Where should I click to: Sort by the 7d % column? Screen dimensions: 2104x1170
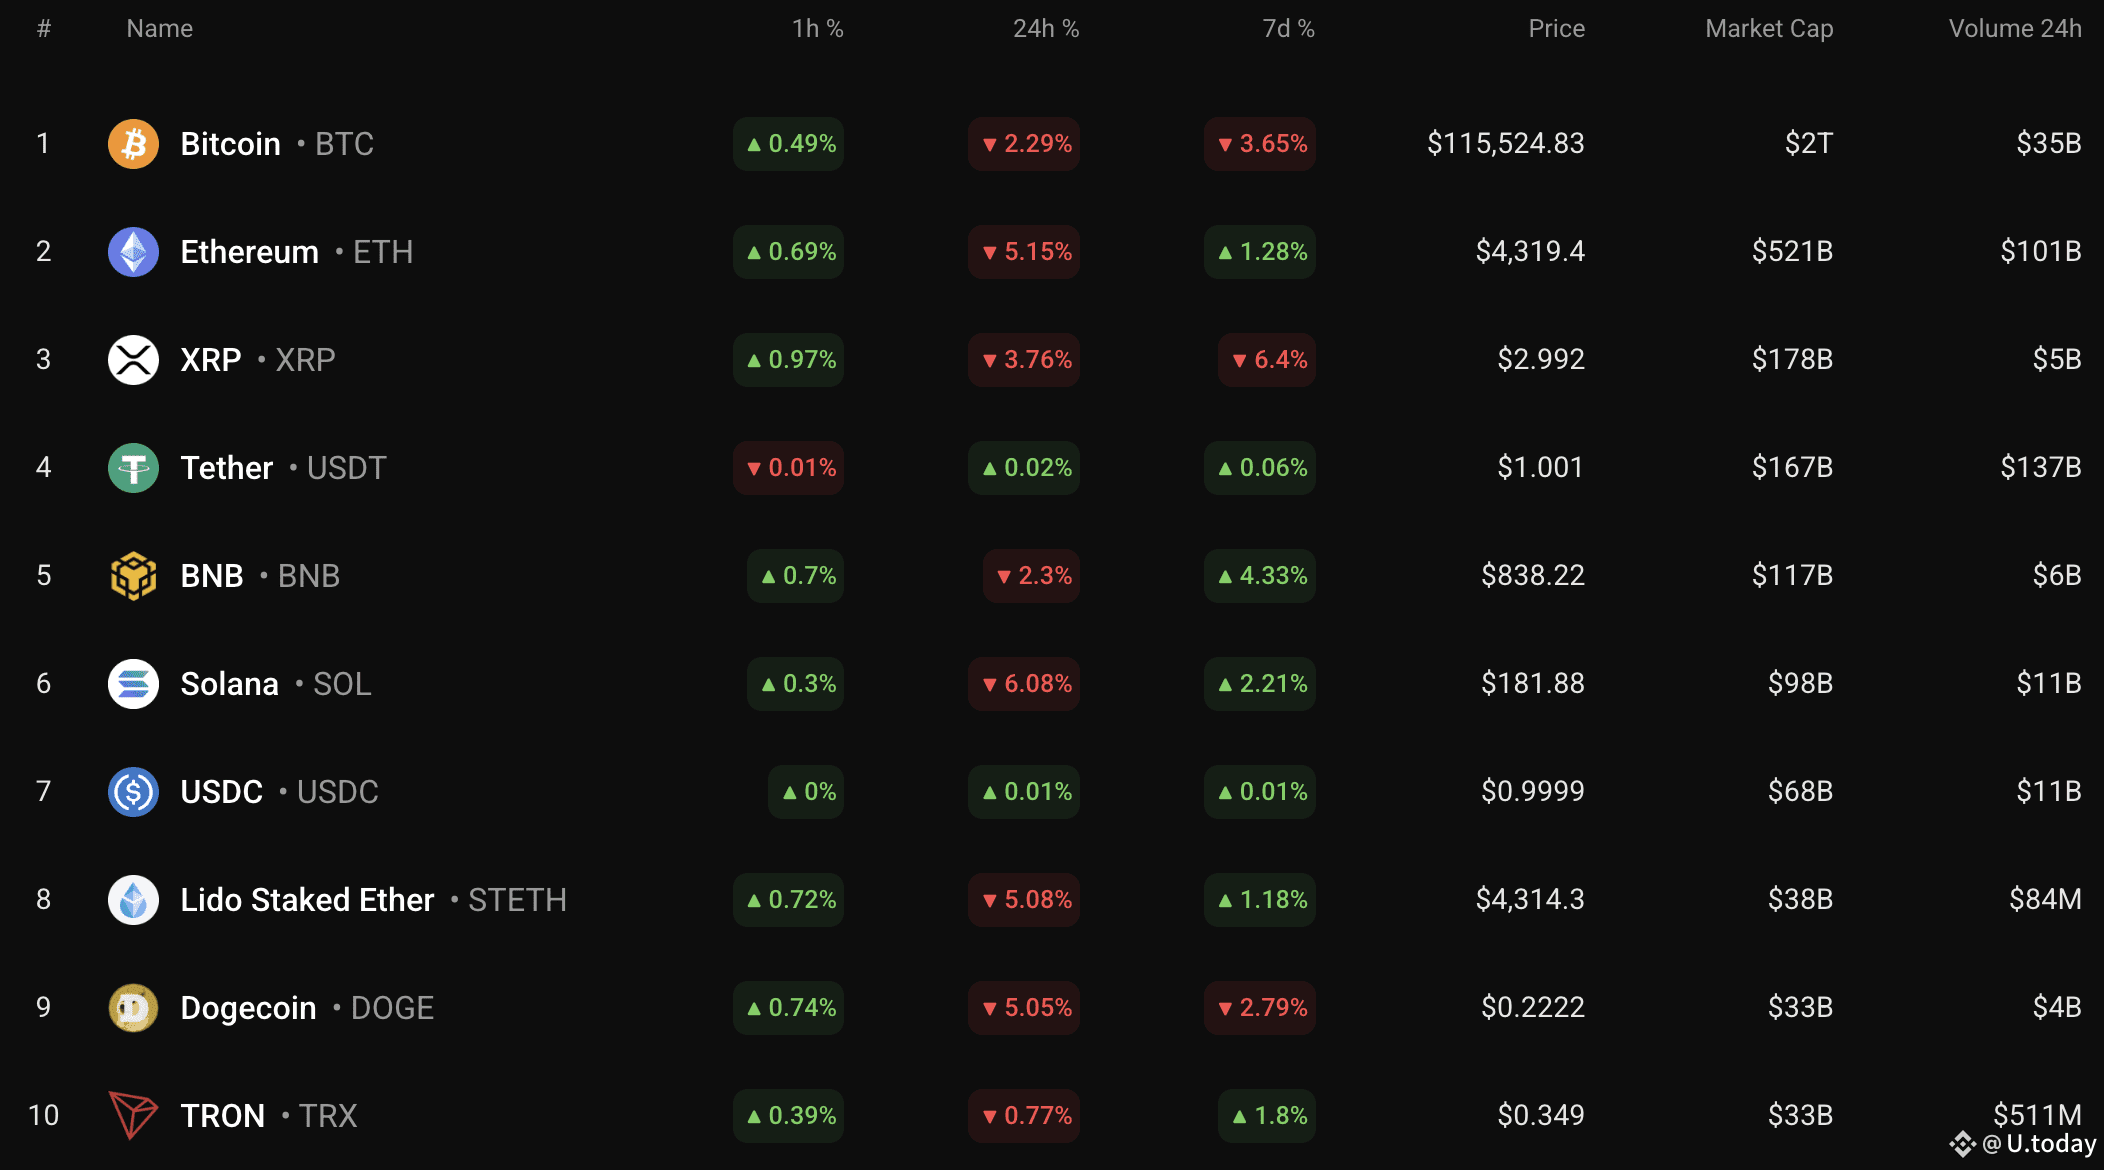pyautogui.click(x=1288, y=29)
